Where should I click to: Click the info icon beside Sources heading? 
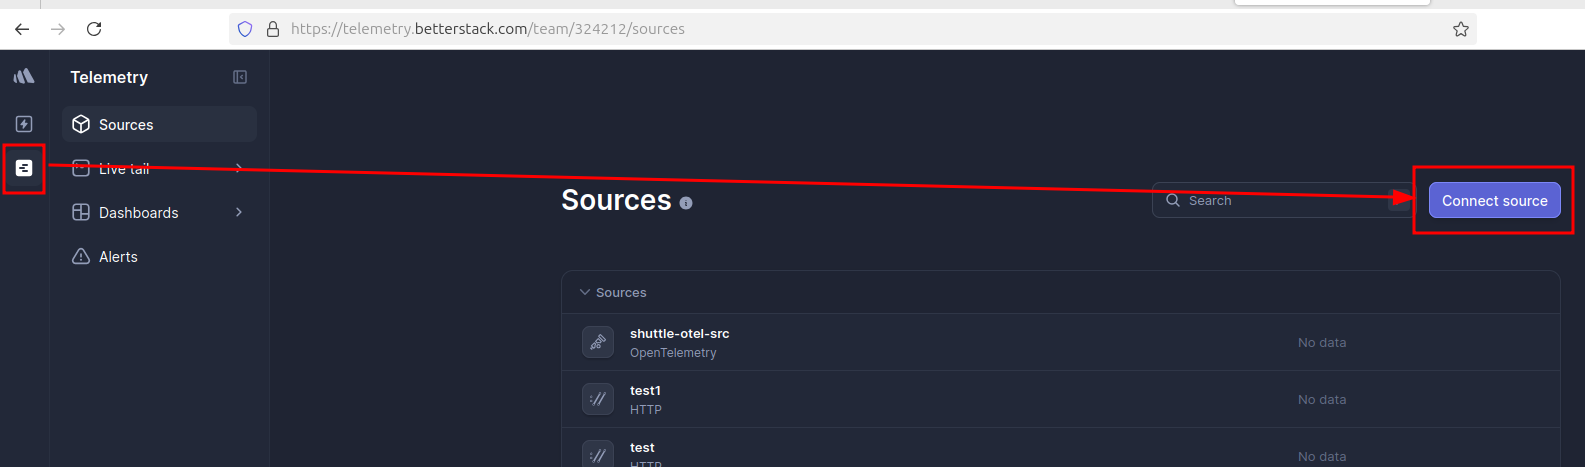686,203
